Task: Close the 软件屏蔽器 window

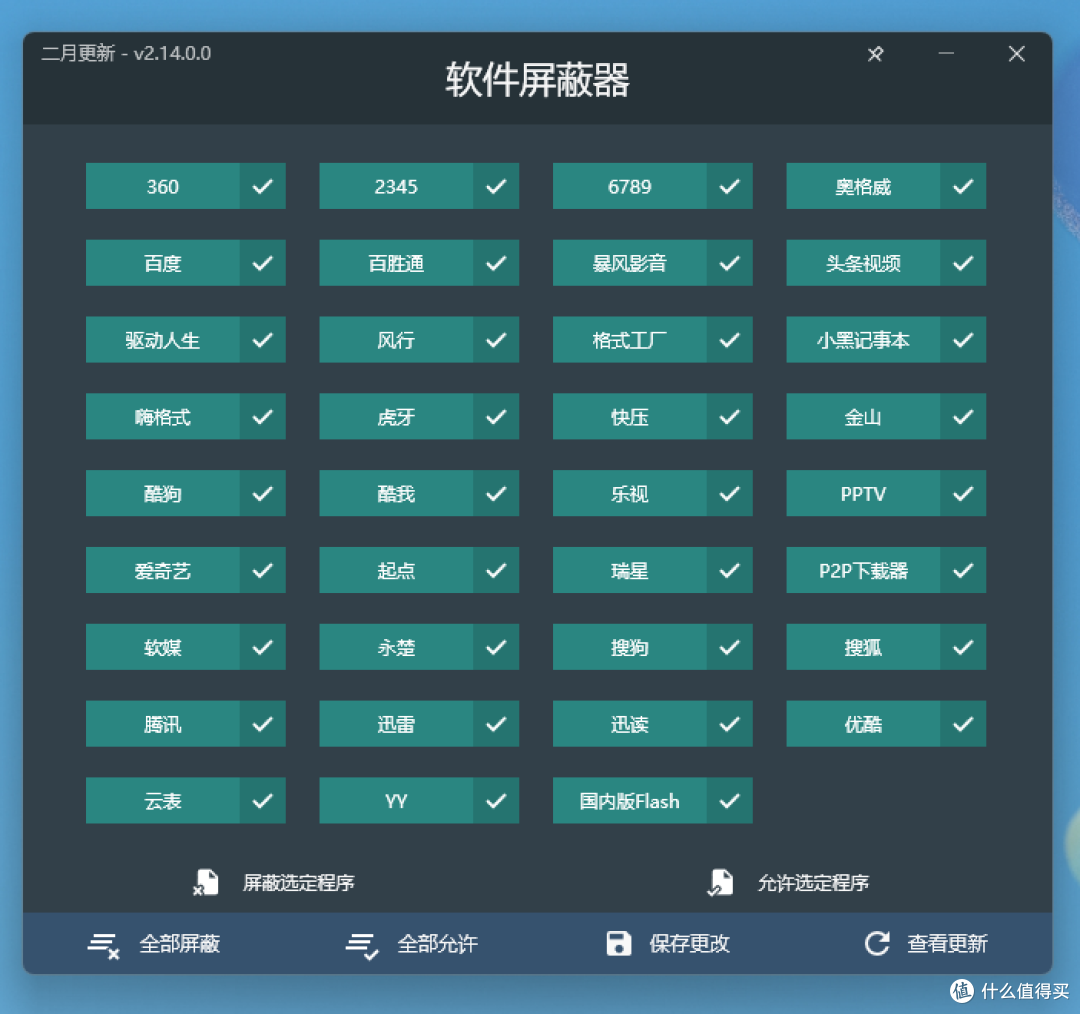Action: [x=1017, y=54]
